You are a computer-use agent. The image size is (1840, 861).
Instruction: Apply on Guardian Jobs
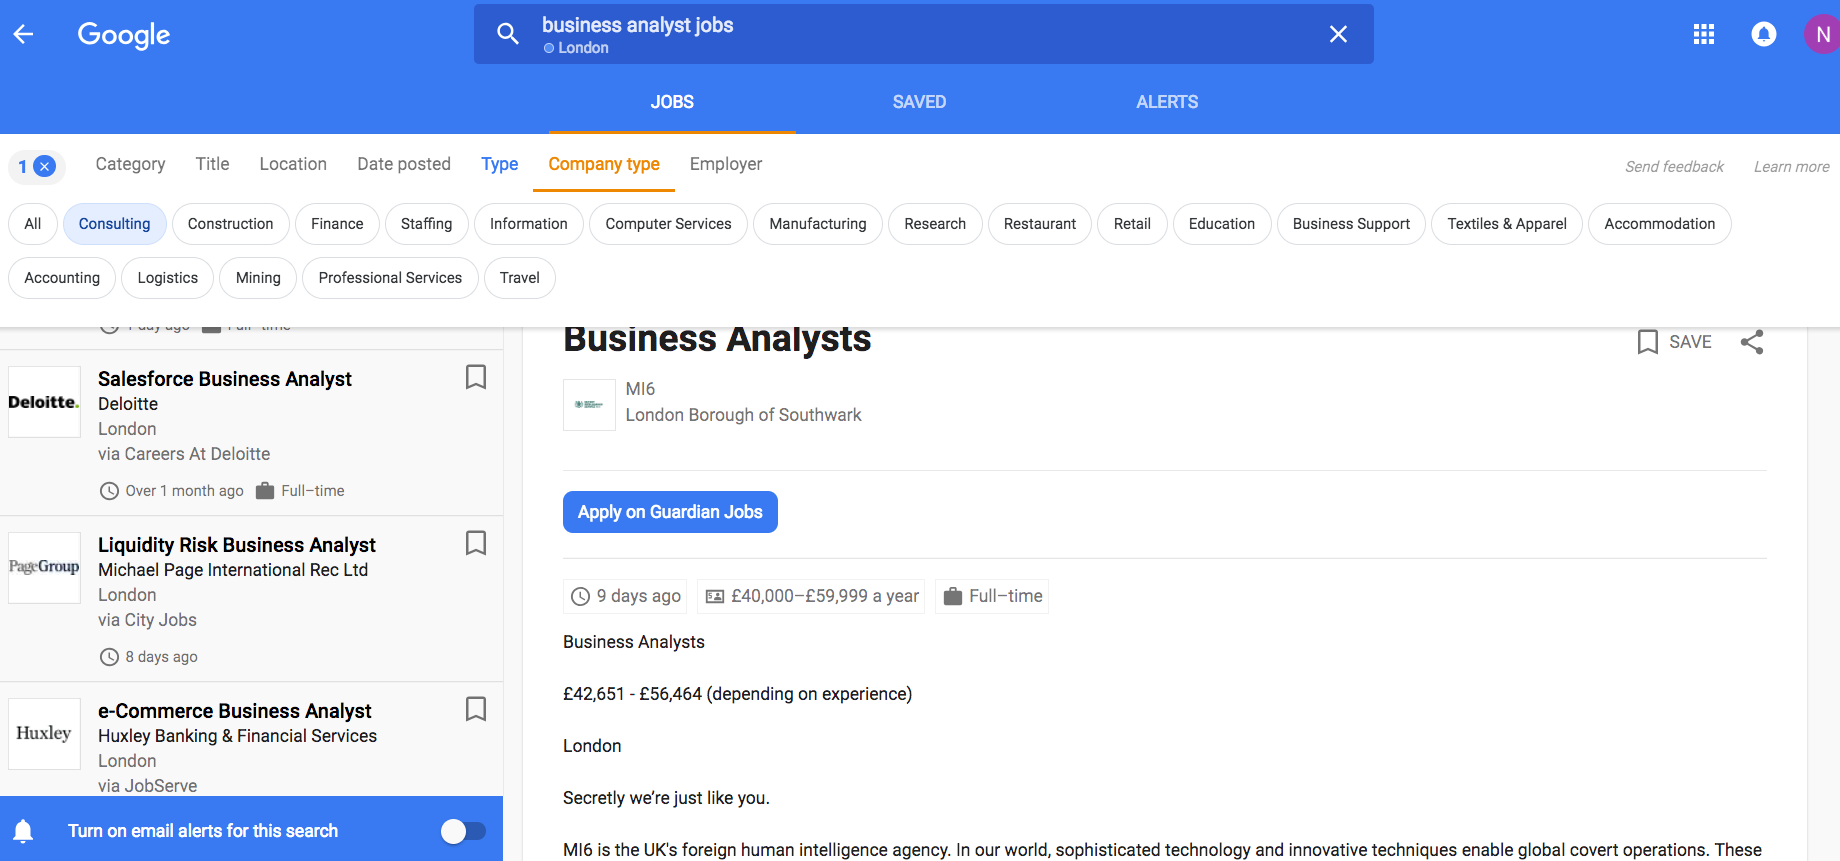click(670, 512)
